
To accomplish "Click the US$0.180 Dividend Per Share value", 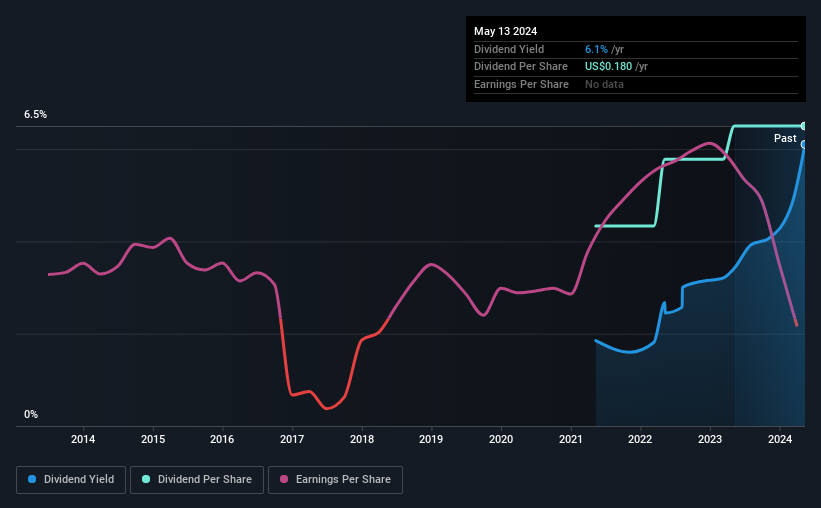I will coord(608,67).
